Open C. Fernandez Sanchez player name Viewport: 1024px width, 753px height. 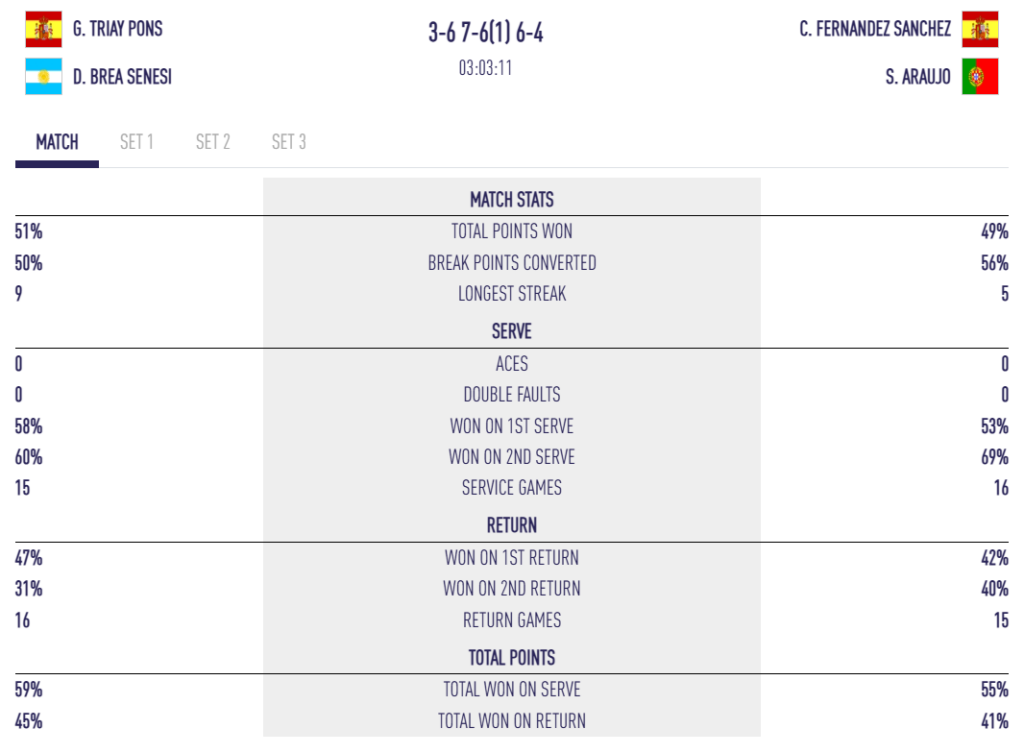click(875, 29)
